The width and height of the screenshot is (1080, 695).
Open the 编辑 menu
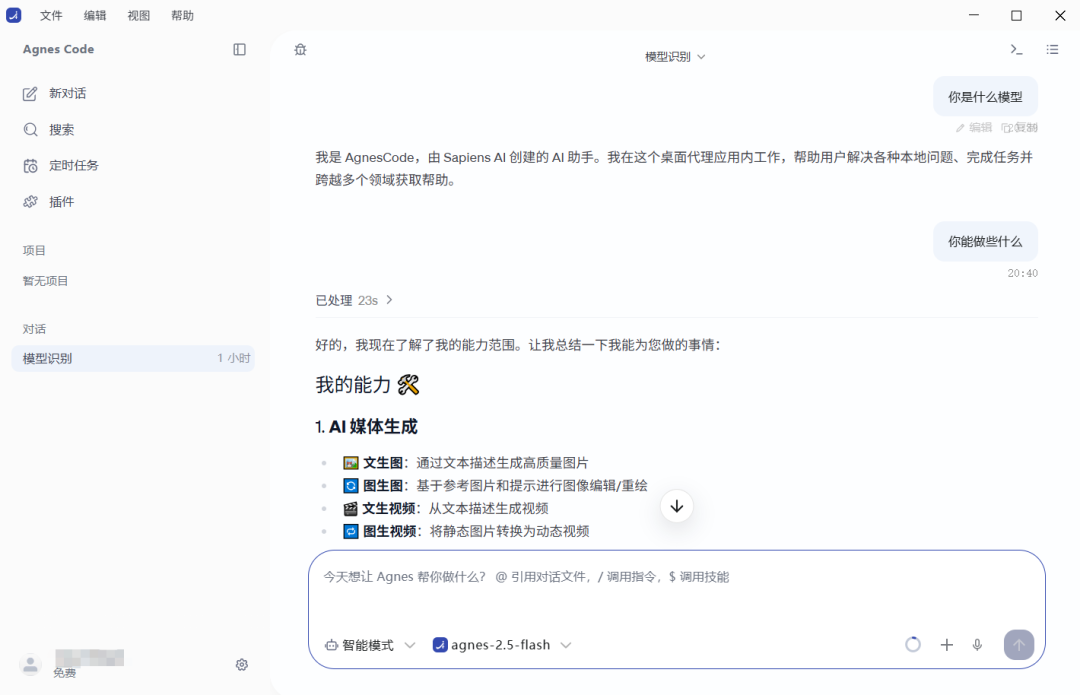(95, 16)
